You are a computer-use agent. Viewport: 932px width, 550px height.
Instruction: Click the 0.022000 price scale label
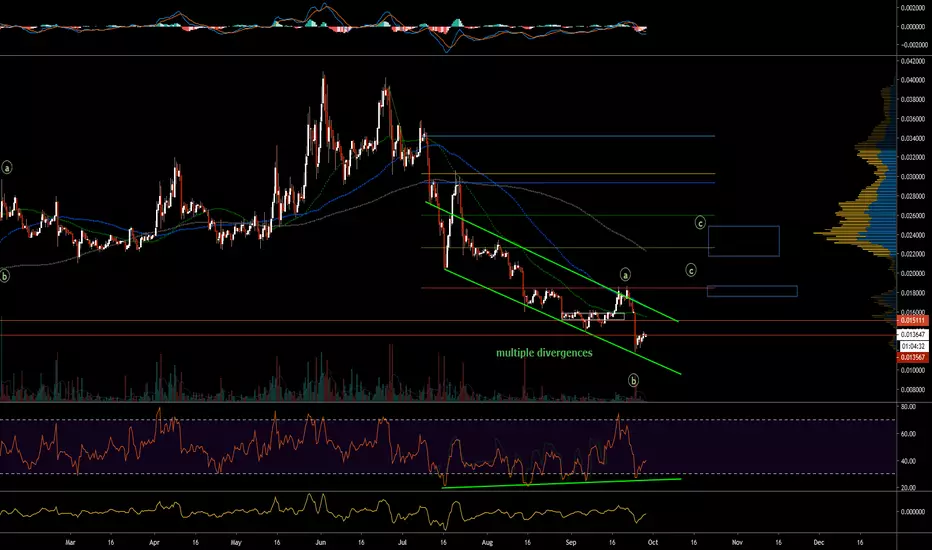click(x=912, y=254)
